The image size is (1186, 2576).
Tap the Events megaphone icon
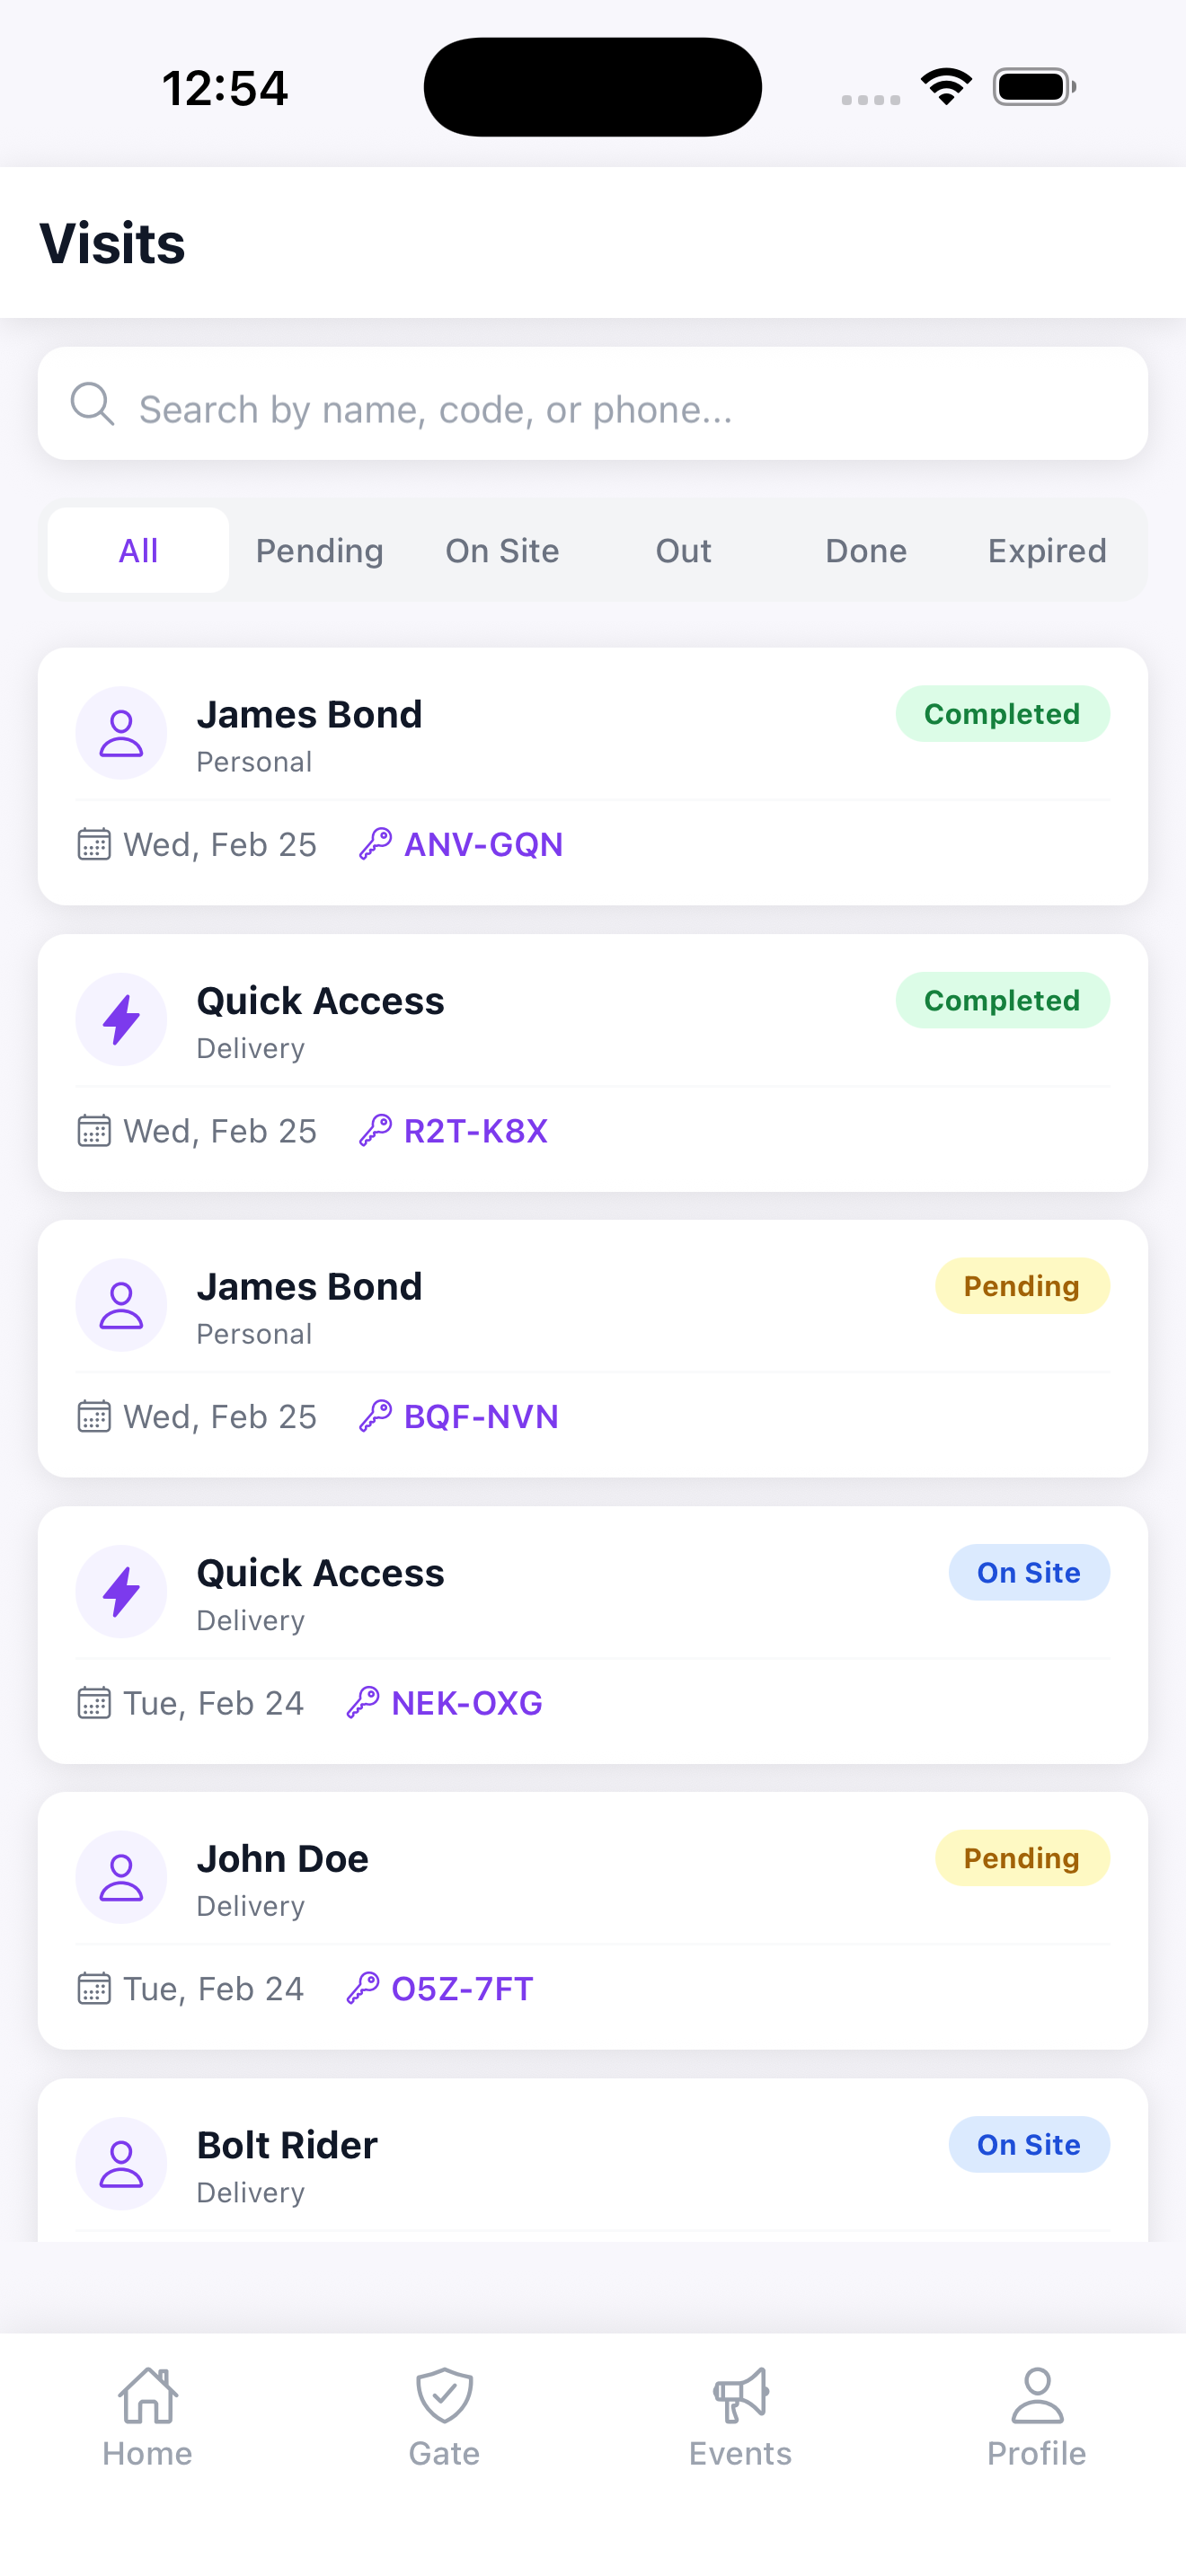740,2395
